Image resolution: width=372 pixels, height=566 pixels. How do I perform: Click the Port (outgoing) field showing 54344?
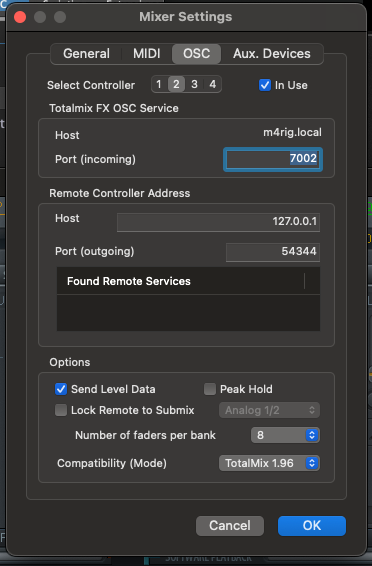pyautogui.click(x=273, y=252)
